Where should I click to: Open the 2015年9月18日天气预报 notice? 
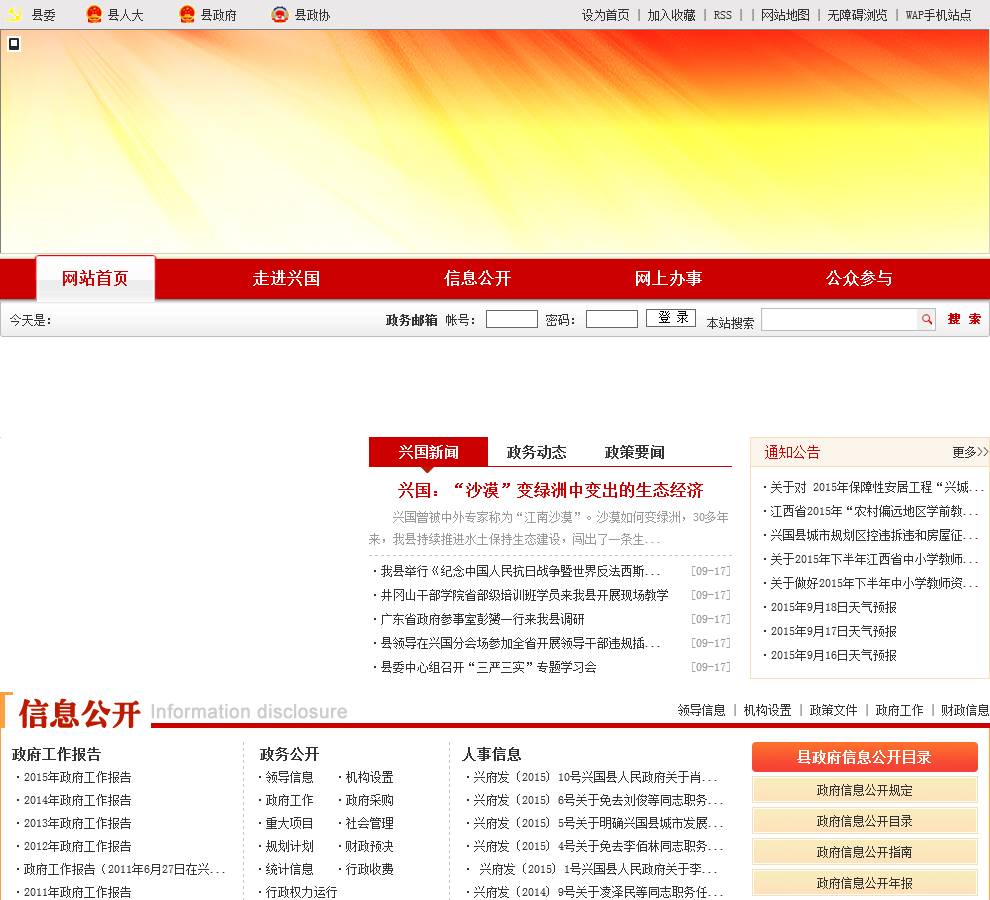tap(833, 608)
